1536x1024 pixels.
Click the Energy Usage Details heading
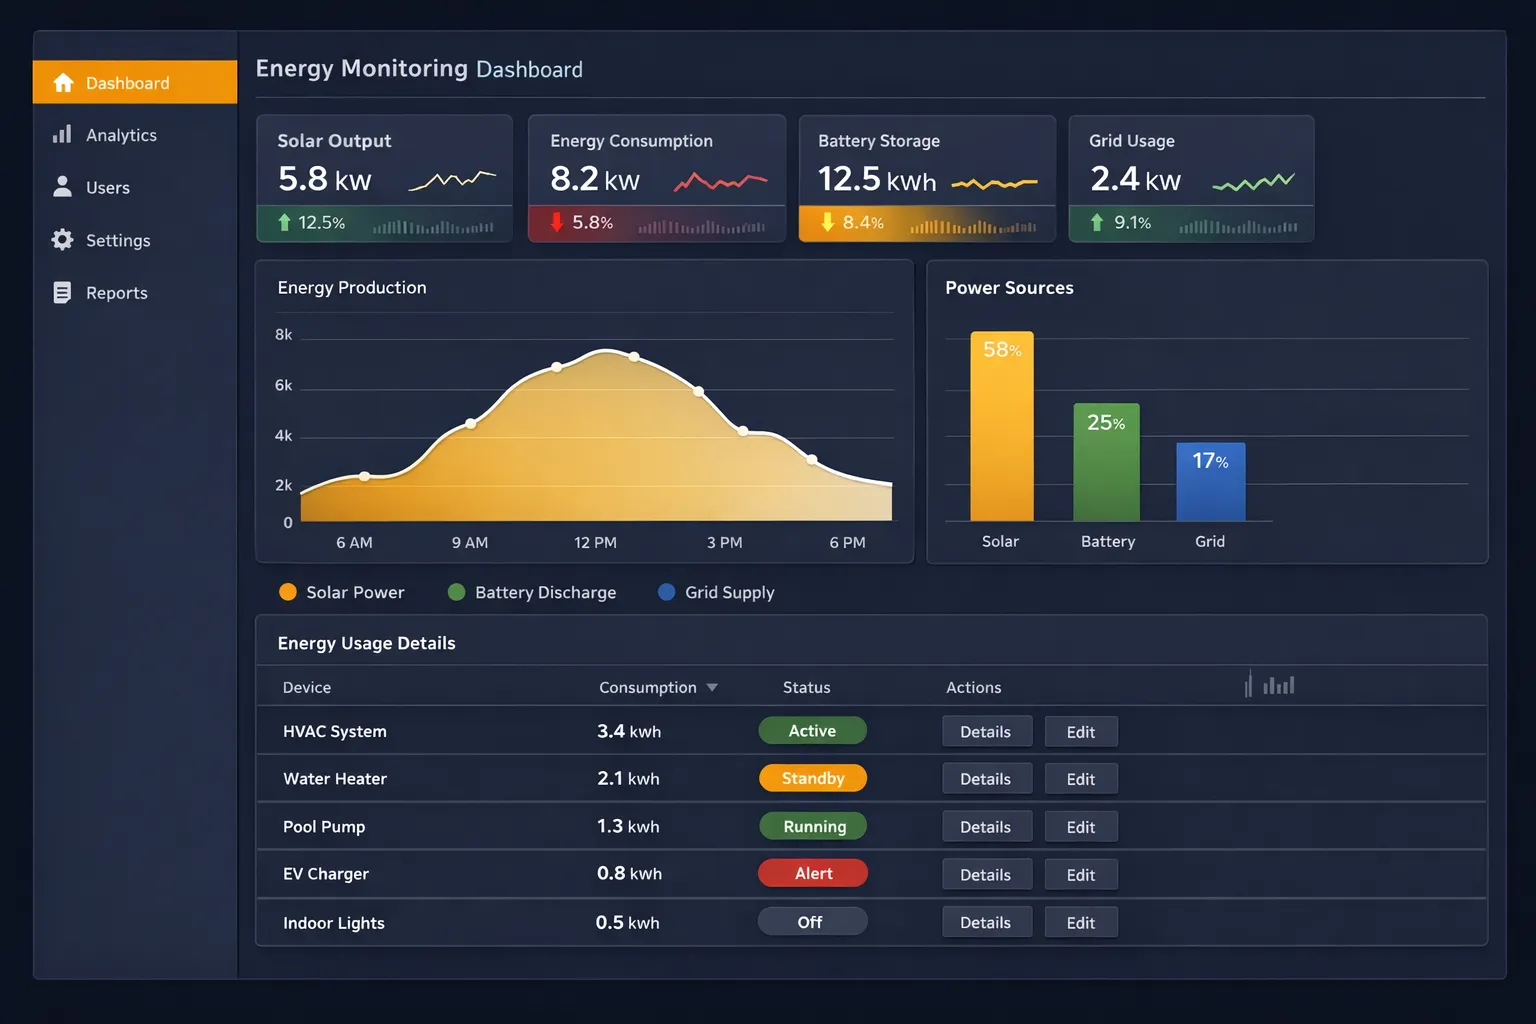coord(366,643)
